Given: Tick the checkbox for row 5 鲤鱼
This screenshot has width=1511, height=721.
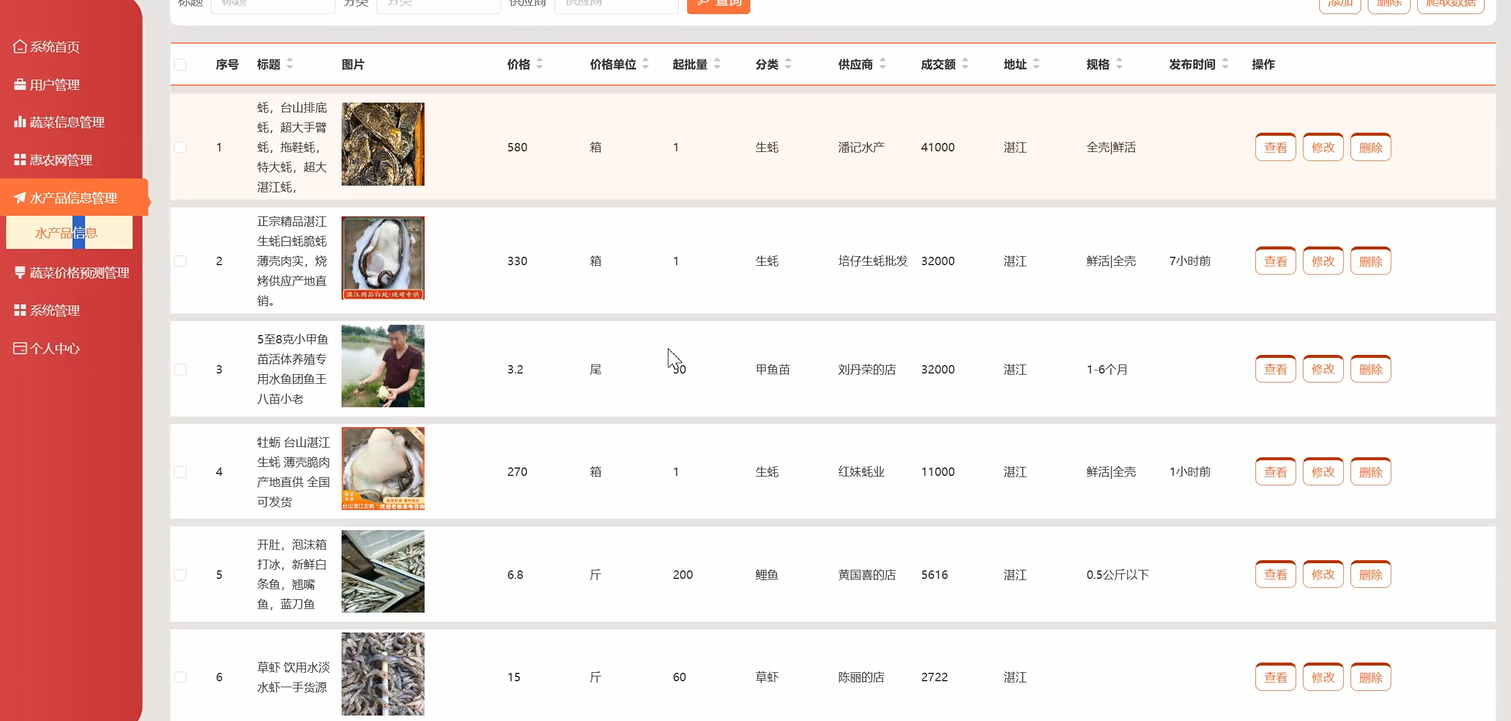Looking at the screenshot, I should [180, 575].
